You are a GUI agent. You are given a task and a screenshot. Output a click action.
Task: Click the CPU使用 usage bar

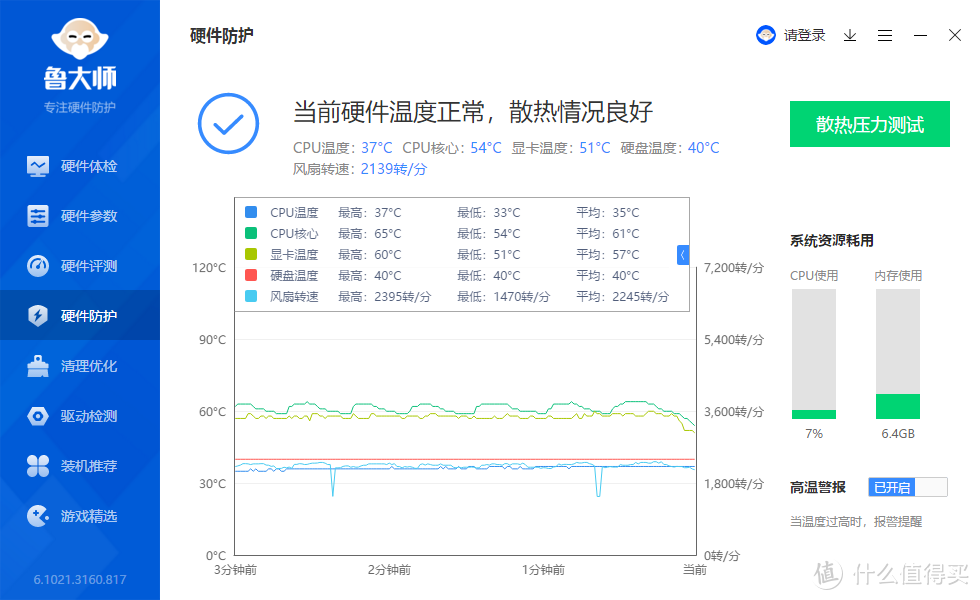coord(814,350)
